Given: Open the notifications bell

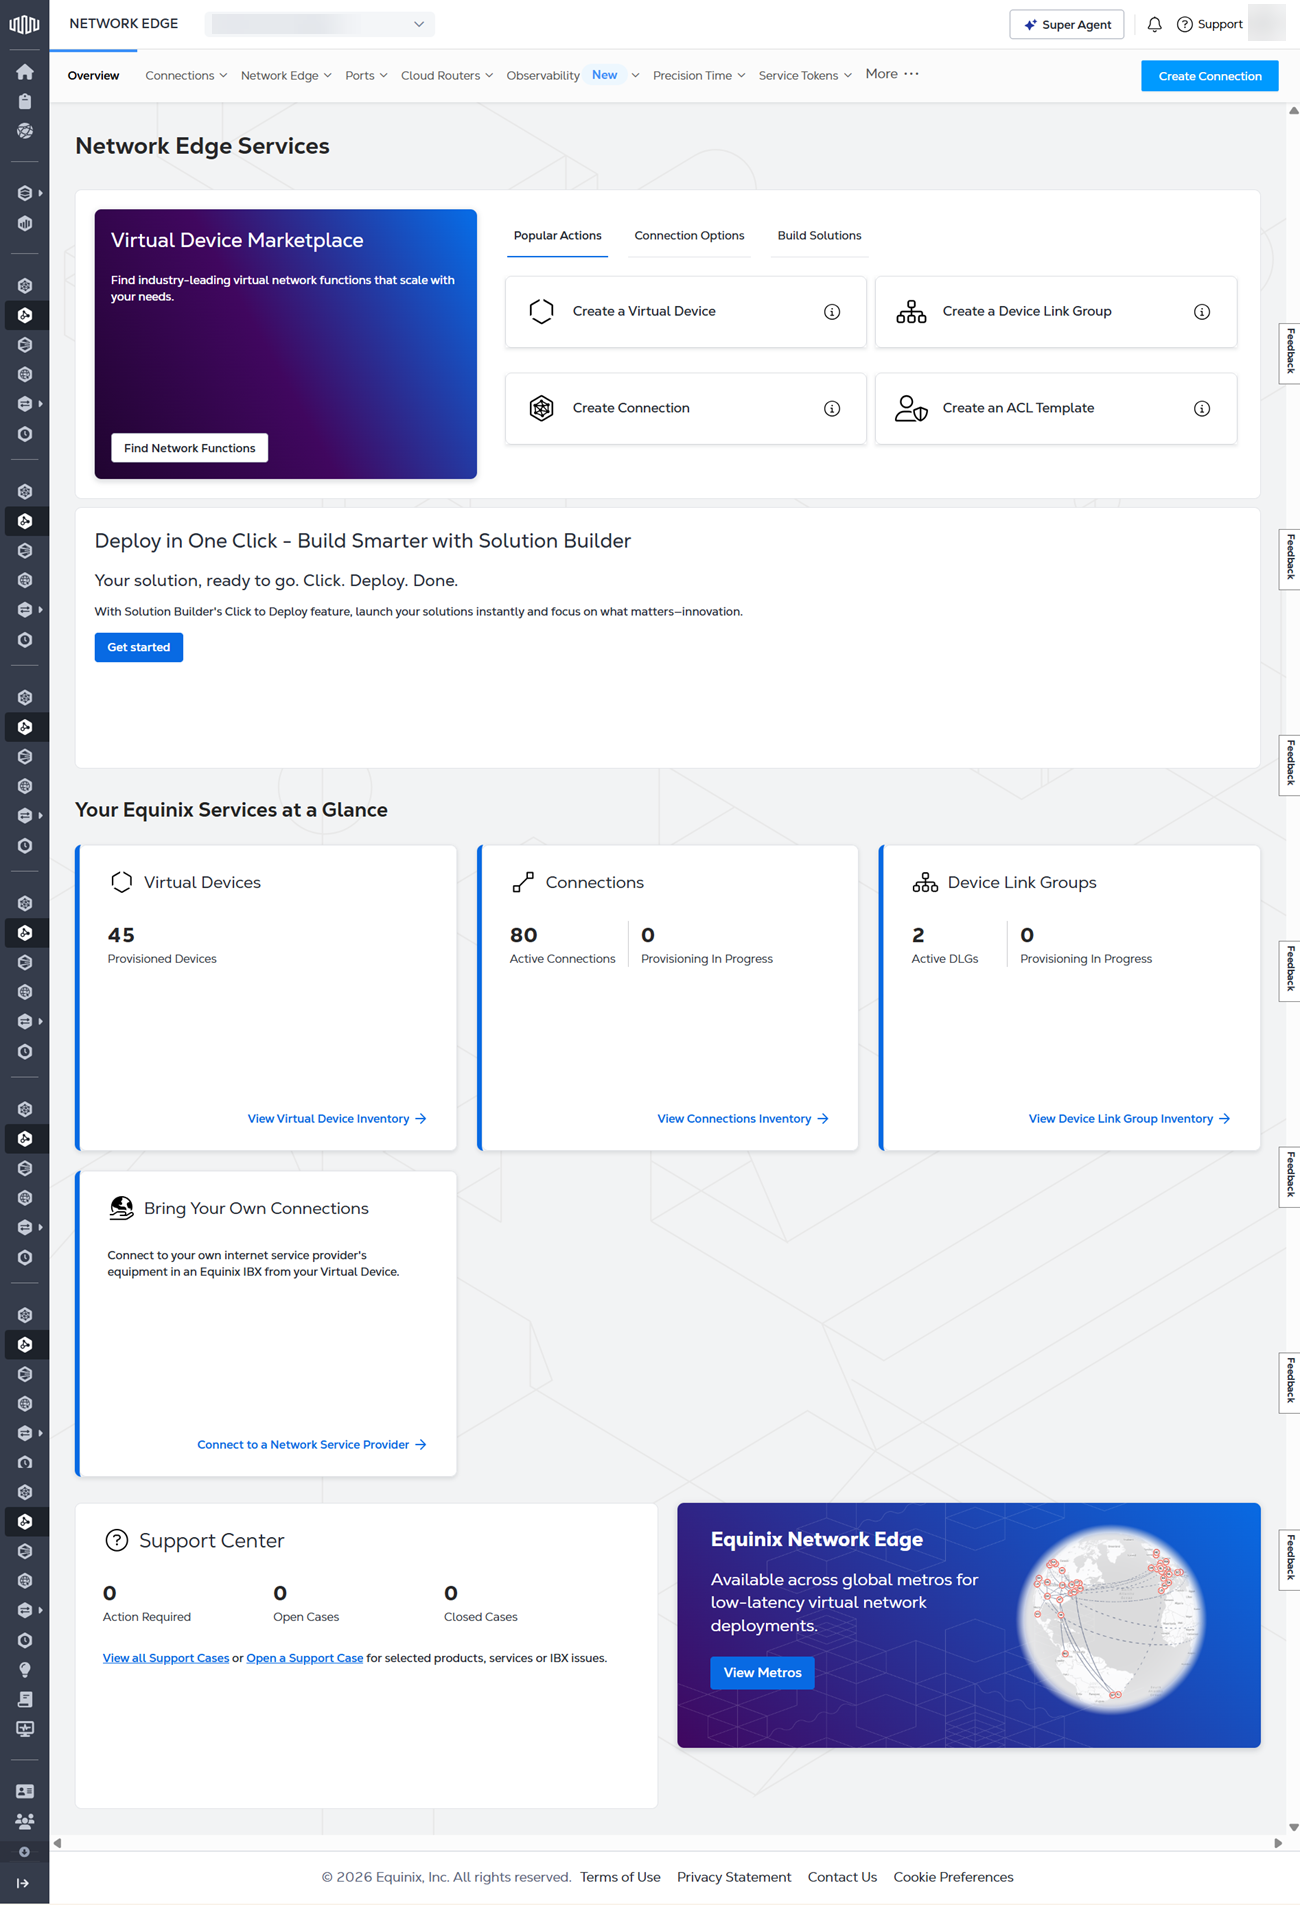Looking at the screenshot, I should [1154, 24].
